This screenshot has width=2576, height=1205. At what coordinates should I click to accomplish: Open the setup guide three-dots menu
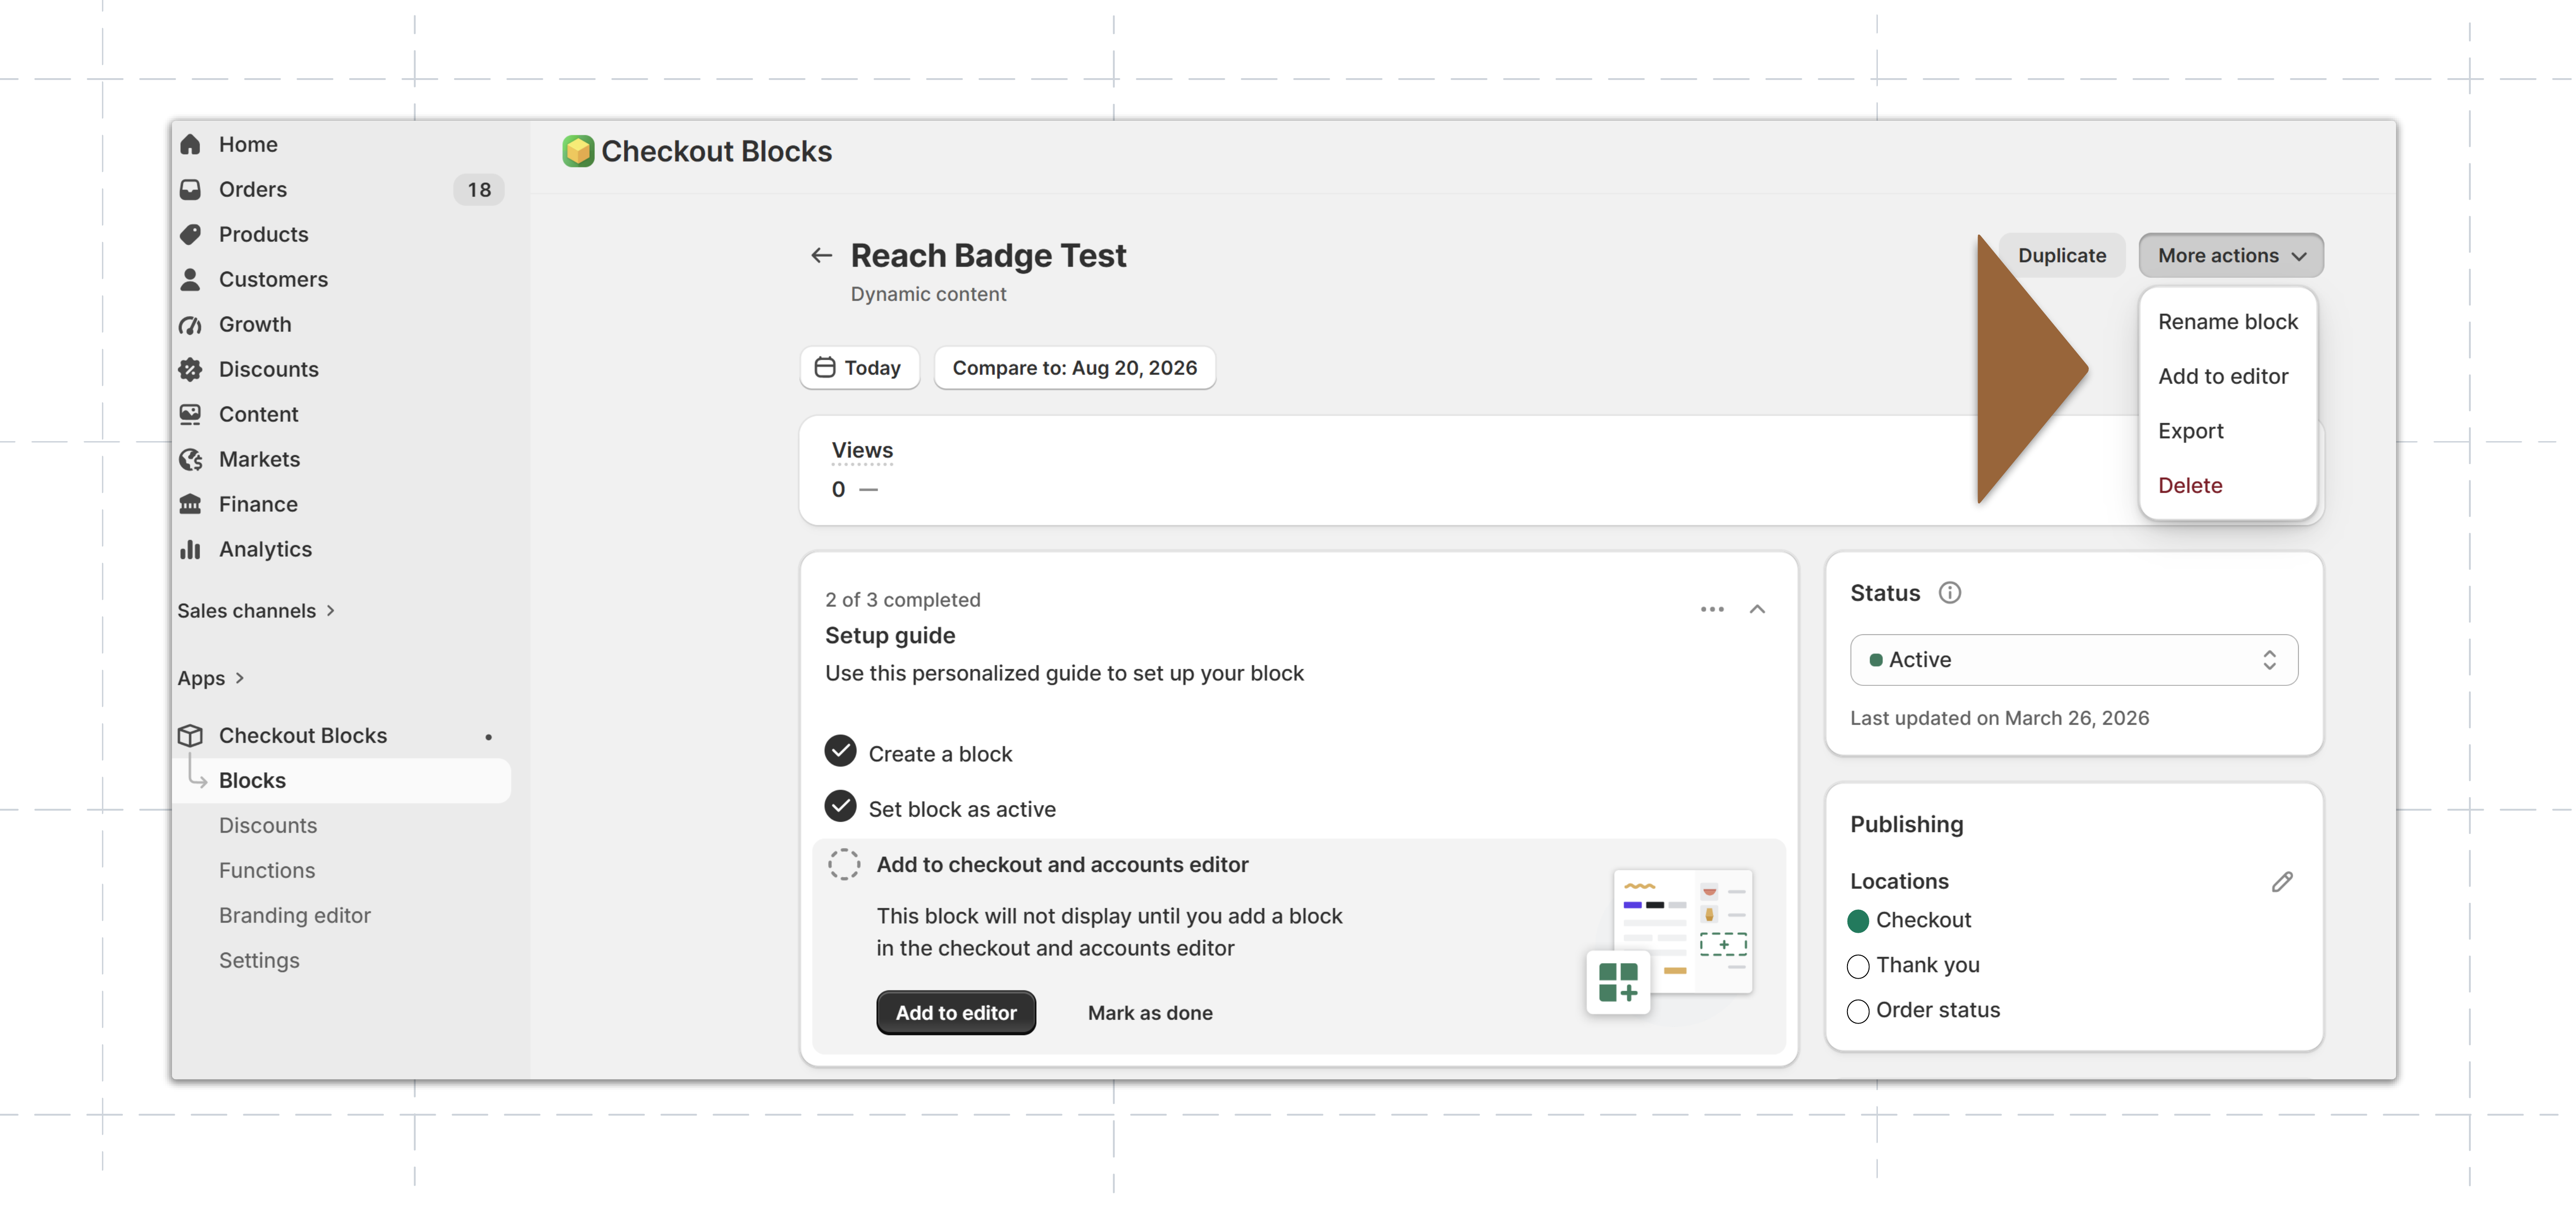[1712, 609]
